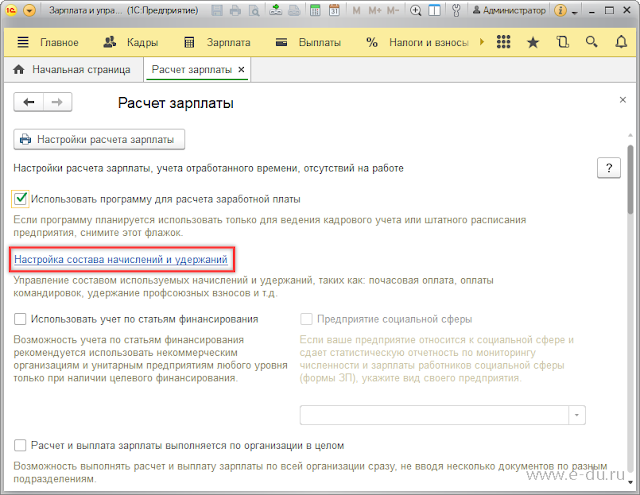Click the percent icon for Налоги
The image size is (640, 495).
(371, 42)
